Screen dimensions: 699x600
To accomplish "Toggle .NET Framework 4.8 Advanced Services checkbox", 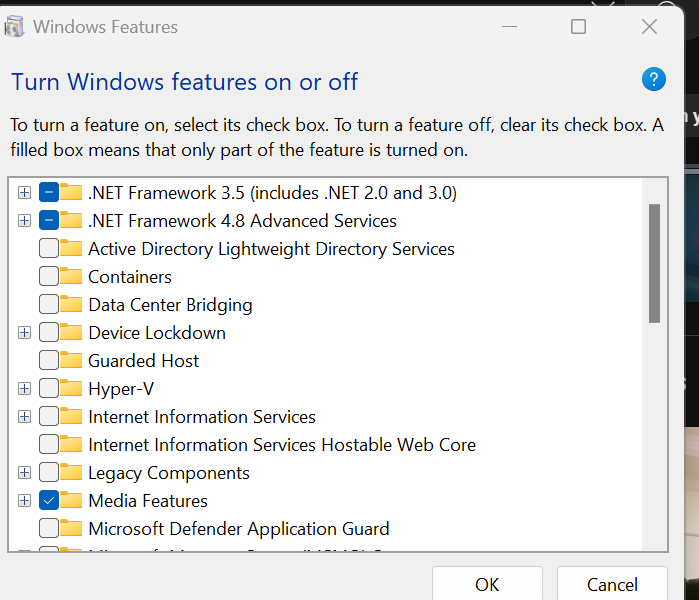I will click(x=49, y=221).
